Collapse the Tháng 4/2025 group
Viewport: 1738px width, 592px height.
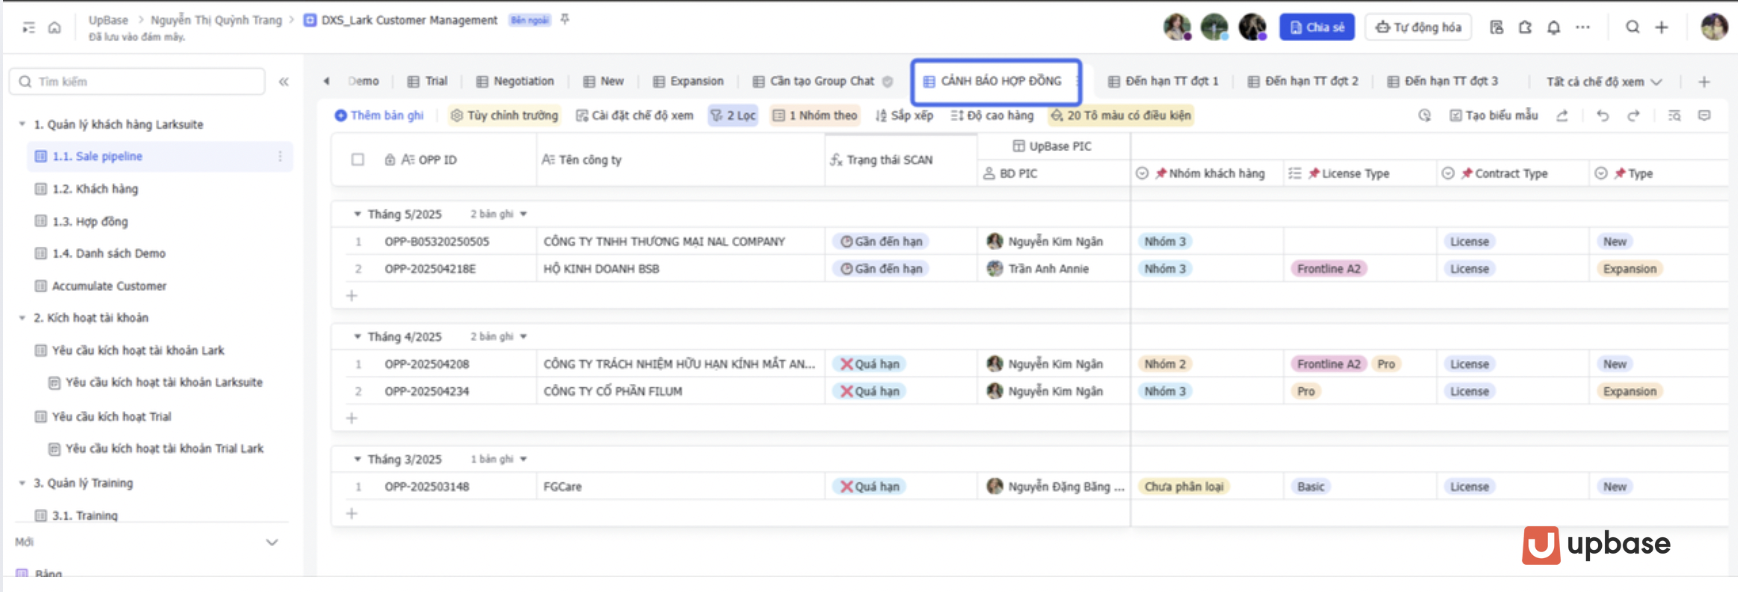pyautogui.click(x=357, y=337)
